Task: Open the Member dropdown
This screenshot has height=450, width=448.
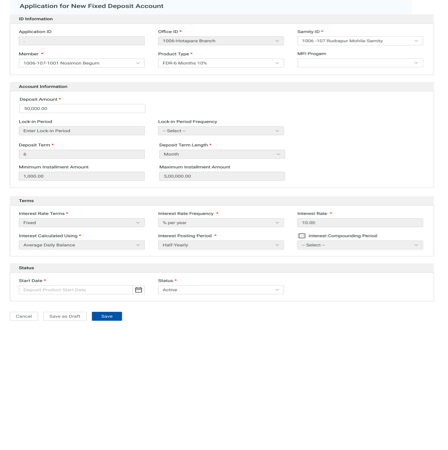Action: click(82, 63)
